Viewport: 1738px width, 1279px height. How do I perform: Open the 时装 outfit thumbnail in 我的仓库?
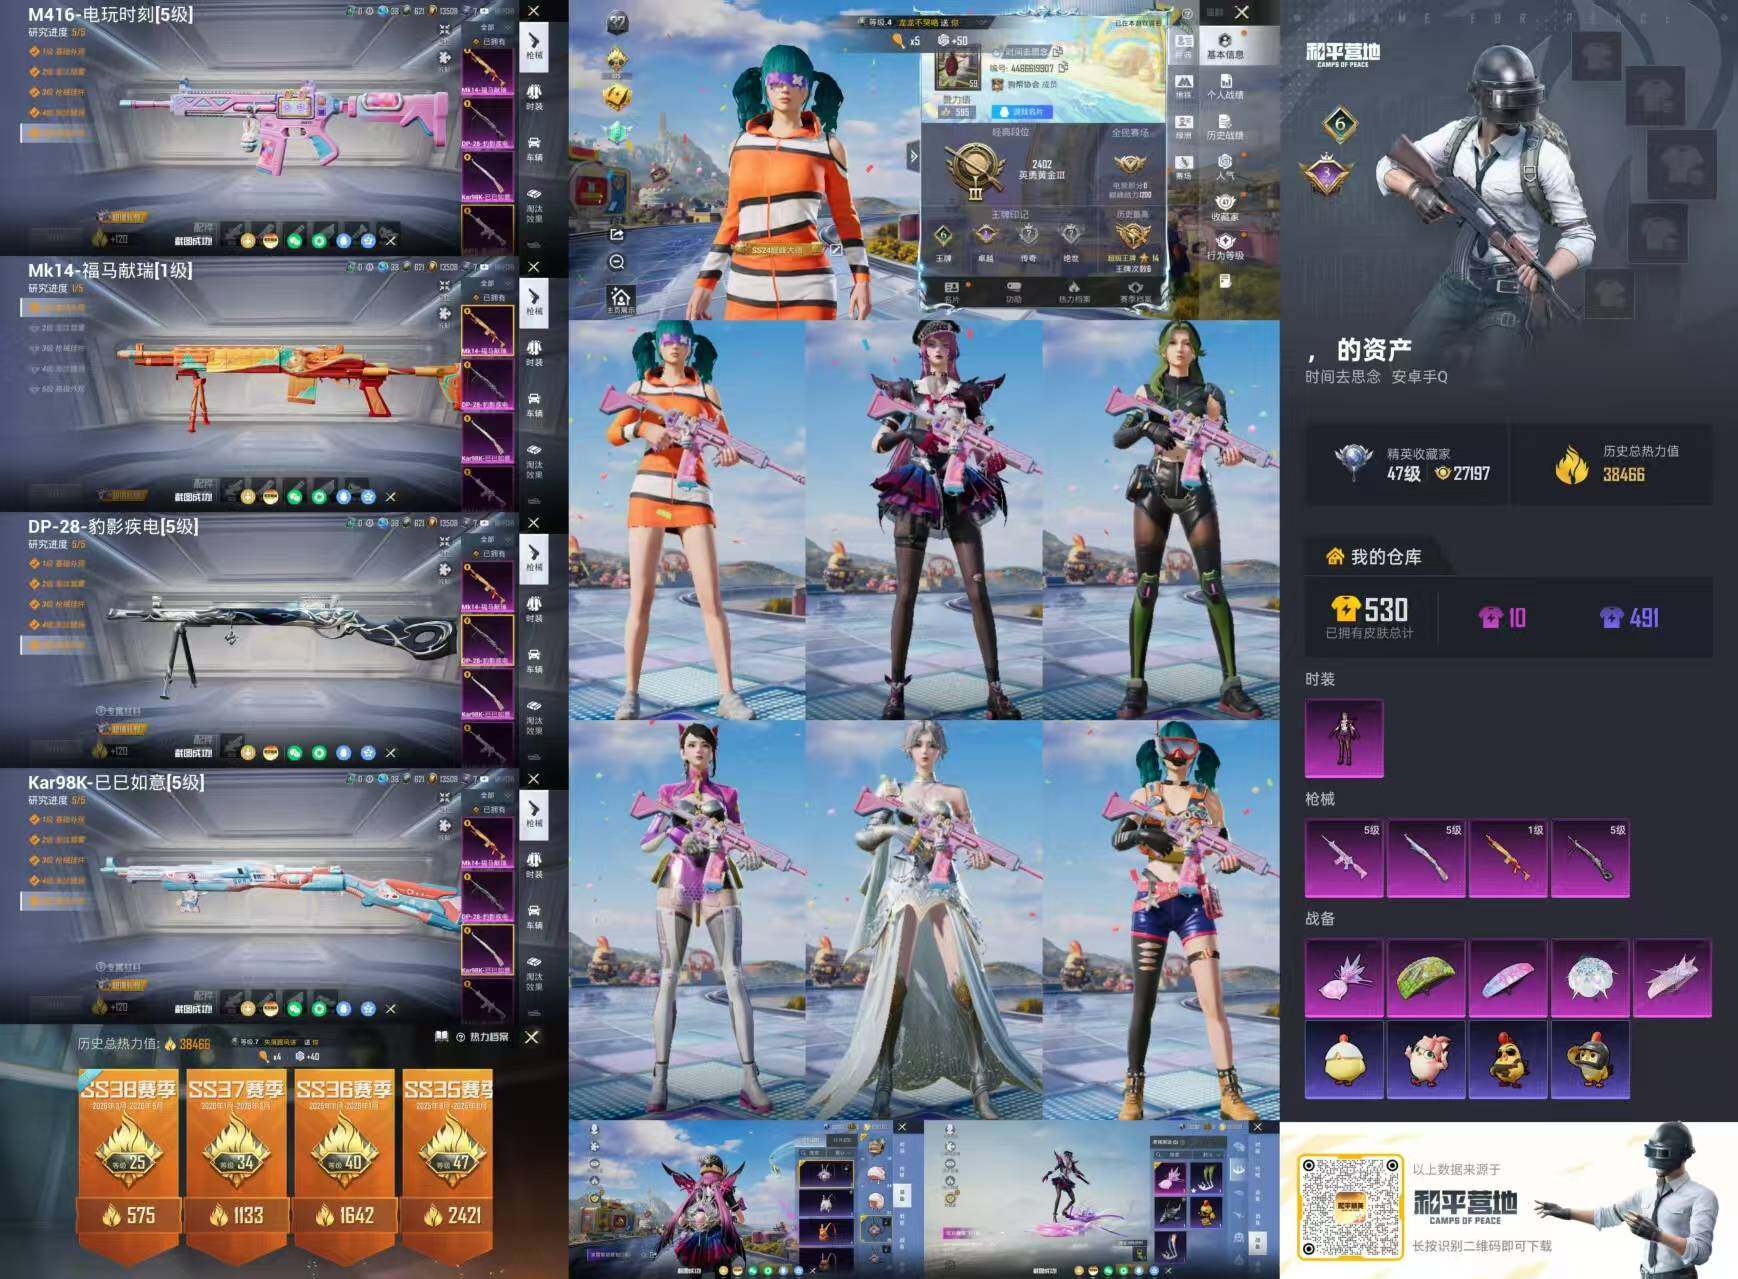click(1344, 738)
